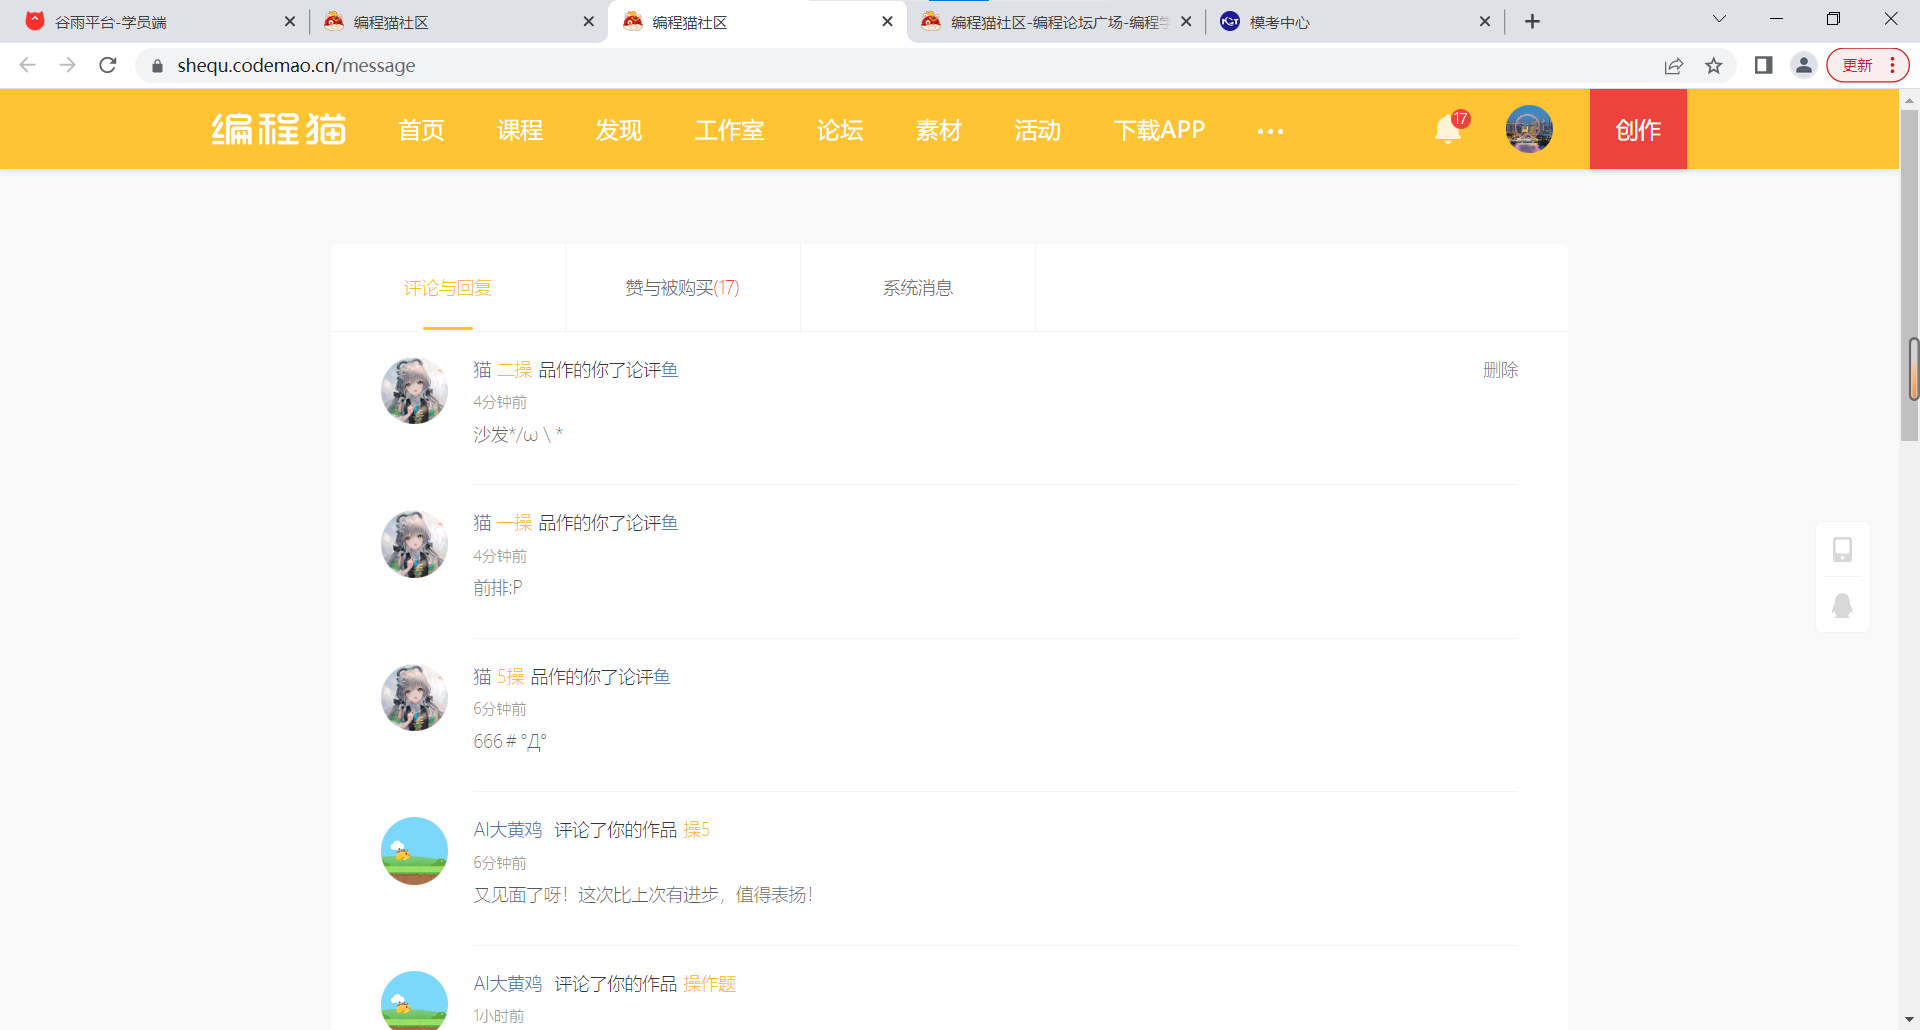Click commenter avatar on 前排:P comment

pyautogui.click(x=414, y=545)
